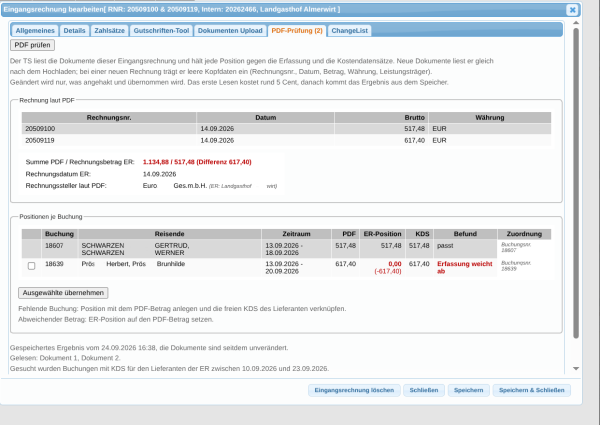600x425 pixels.
Task: Click Ausgewählte übernehmen button
Action: (x=63, y=293)
